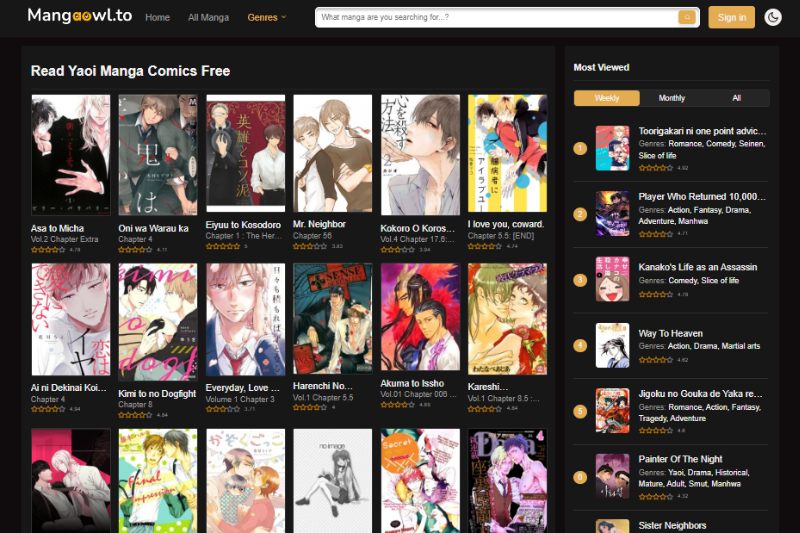Open the no image placeholder manga cover
Image resolution: width=800 pixels, height=533 pixels.
coord(333,481)
